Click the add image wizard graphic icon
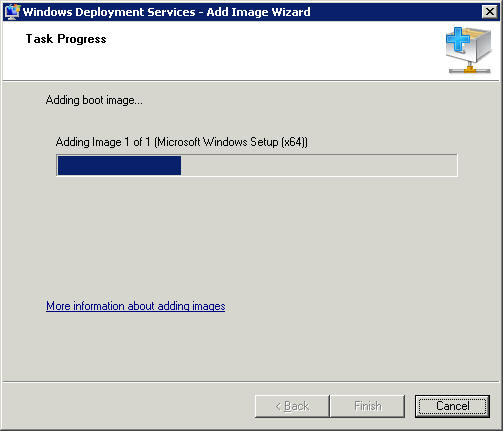The height and width of the screenshot is (431, 503). [x=468, y=51]
